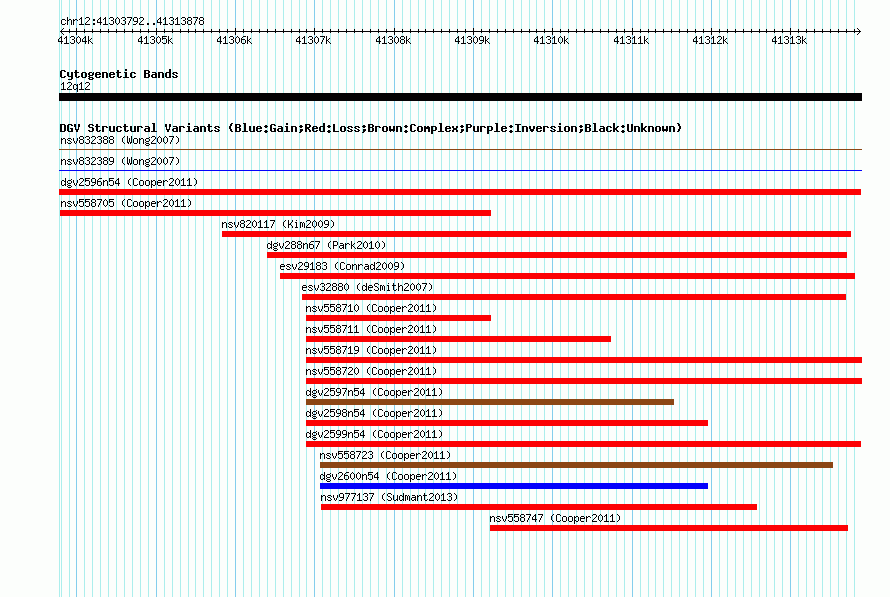The image size is (890, 597).
Task: Select the dgv288n67 (Park2010) label
Action: (326, 245)
